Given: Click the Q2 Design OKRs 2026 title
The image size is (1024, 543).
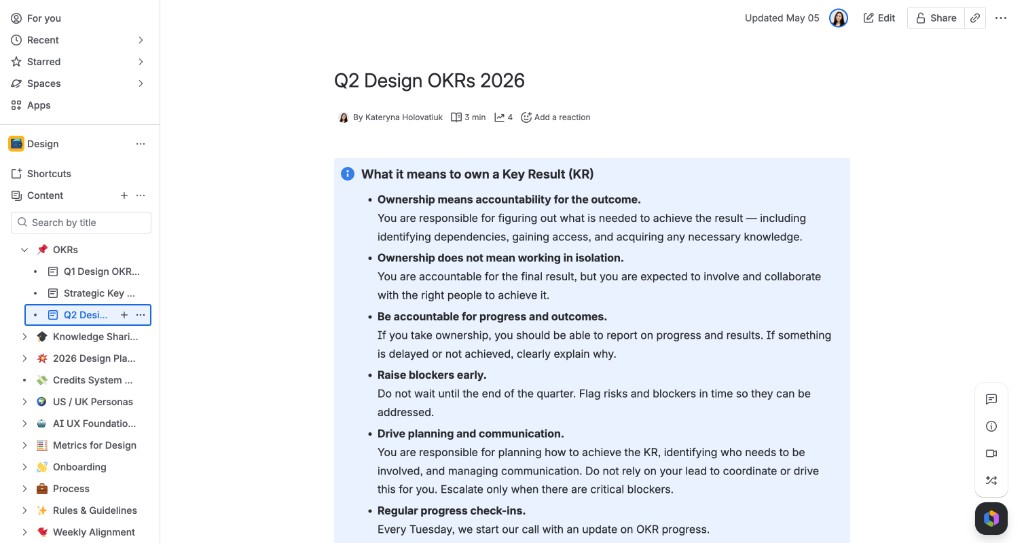Looking at the screenshot, I should click(429, 81).
